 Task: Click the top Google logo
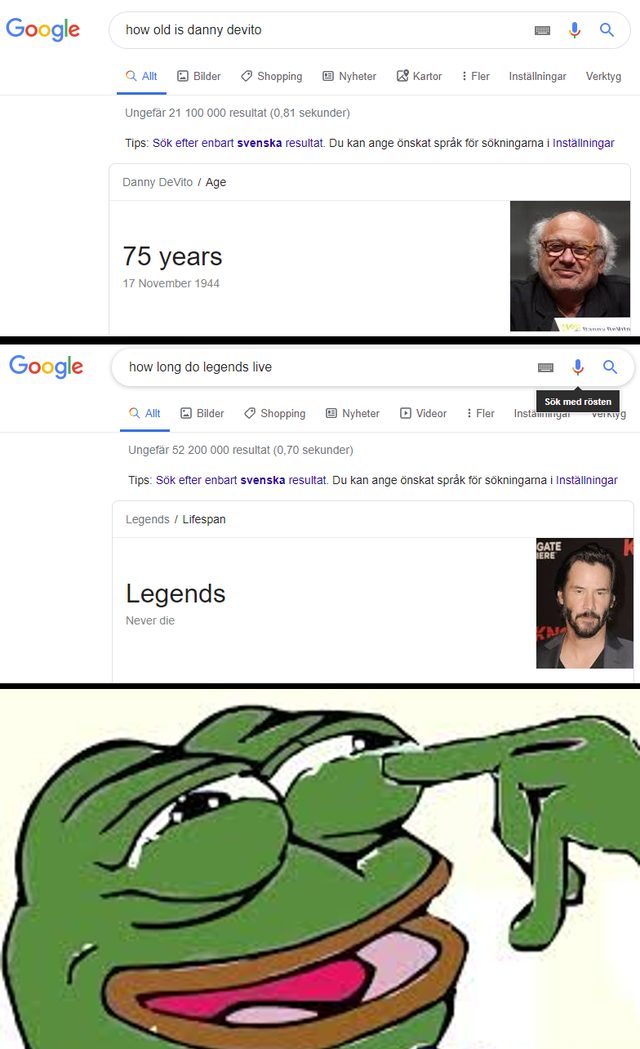[43, 29]
